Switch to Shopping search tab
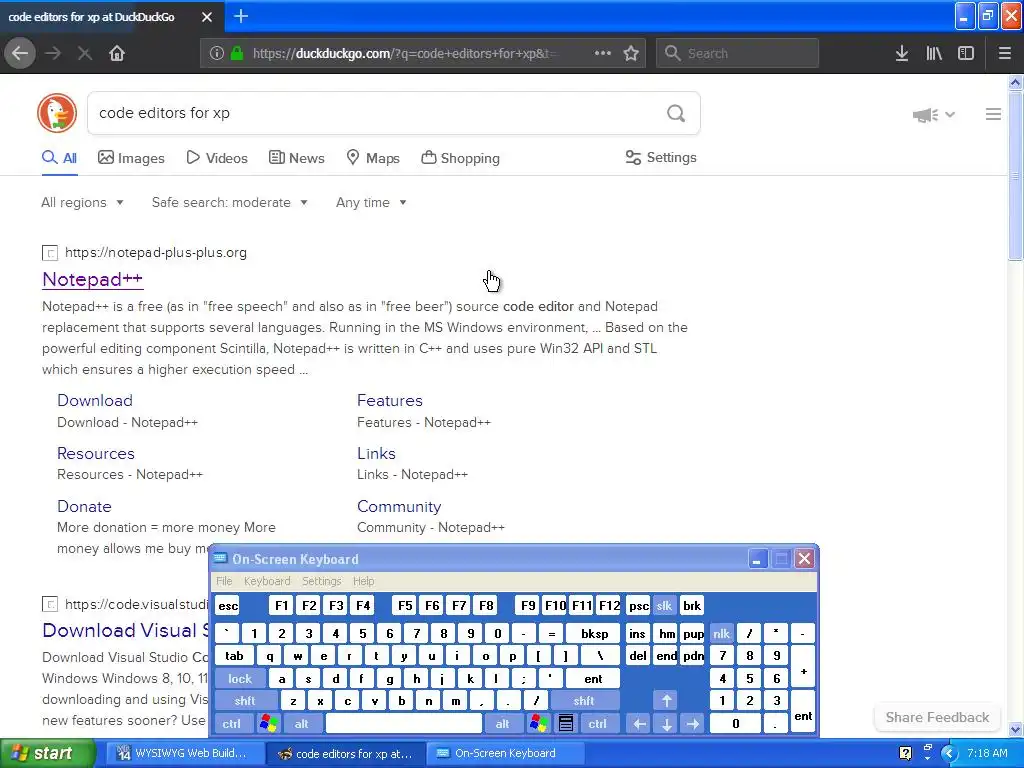Image resolution: width=1024 pixels, height=768 pixels. [460, 158]
